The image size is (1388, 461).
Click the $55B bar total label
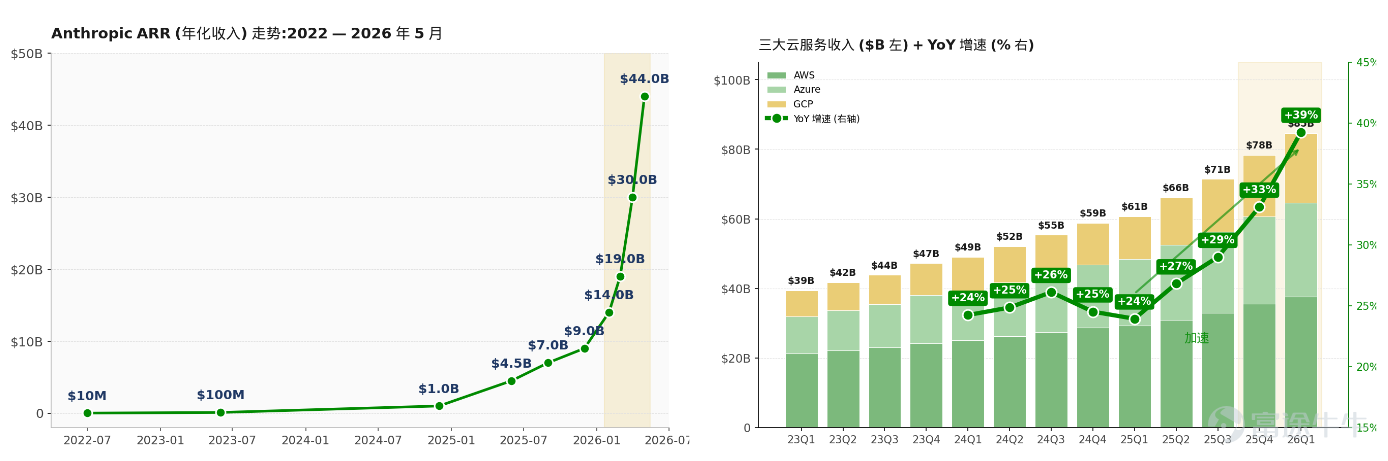pyautogui.click(x=1051, y=226)
